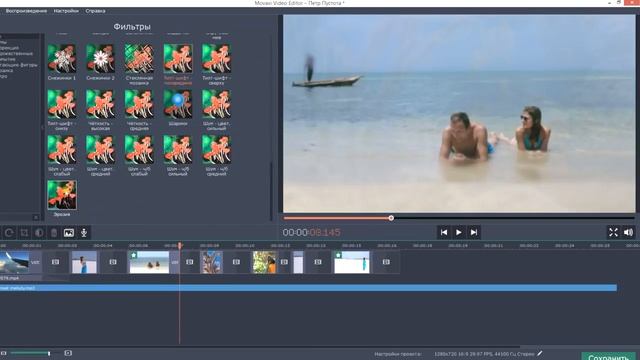Click the Настройки проекта label in the status bar
Viewport: 640px width, 360px height.
[398, 354]
